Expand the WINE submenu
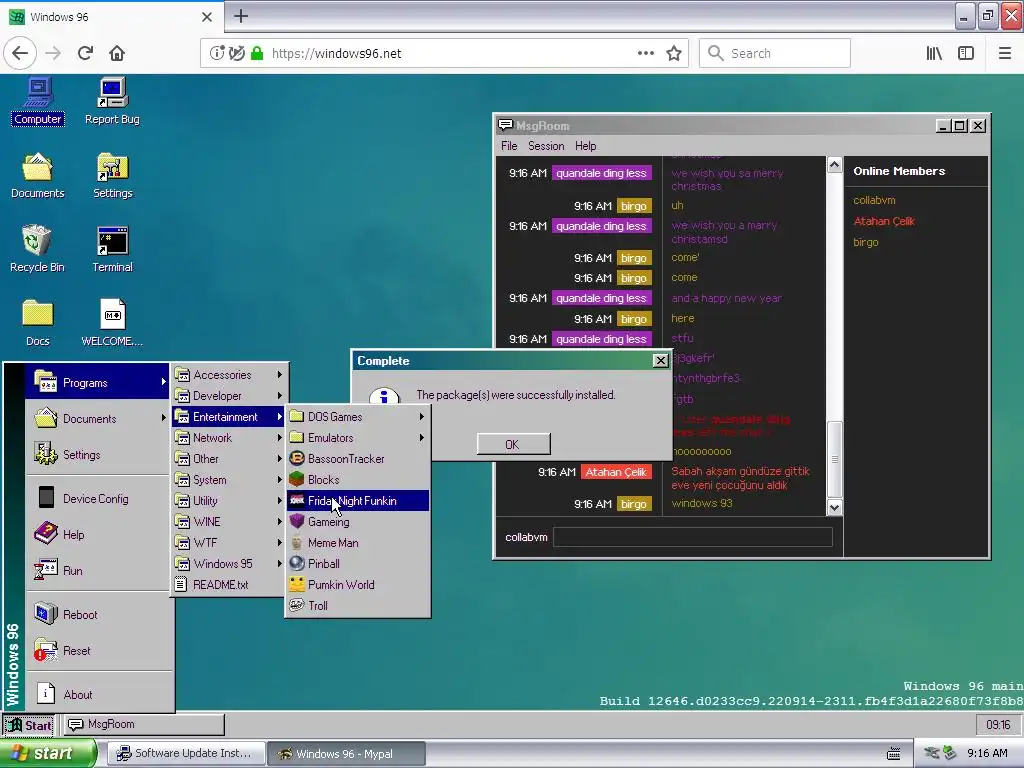Viewport: 1024px width, 768px height. pyautogui.click(x=229, y=521)
